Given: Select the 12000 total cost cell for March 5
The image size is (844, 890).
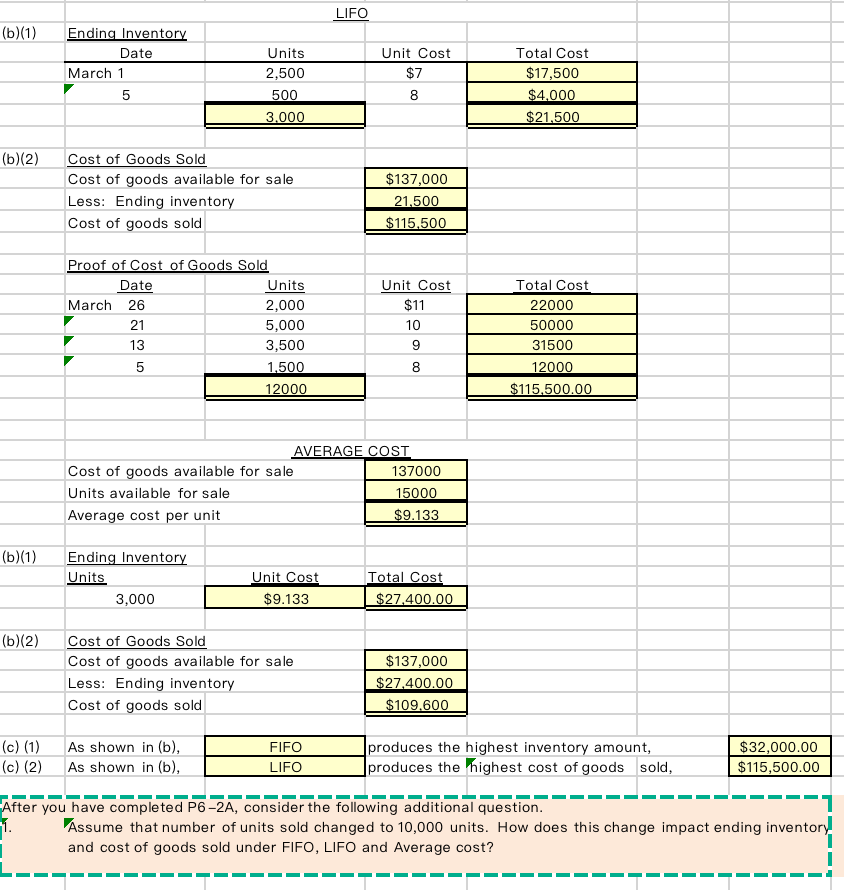Looking at the screenshot, I should (x=552, y=366).
